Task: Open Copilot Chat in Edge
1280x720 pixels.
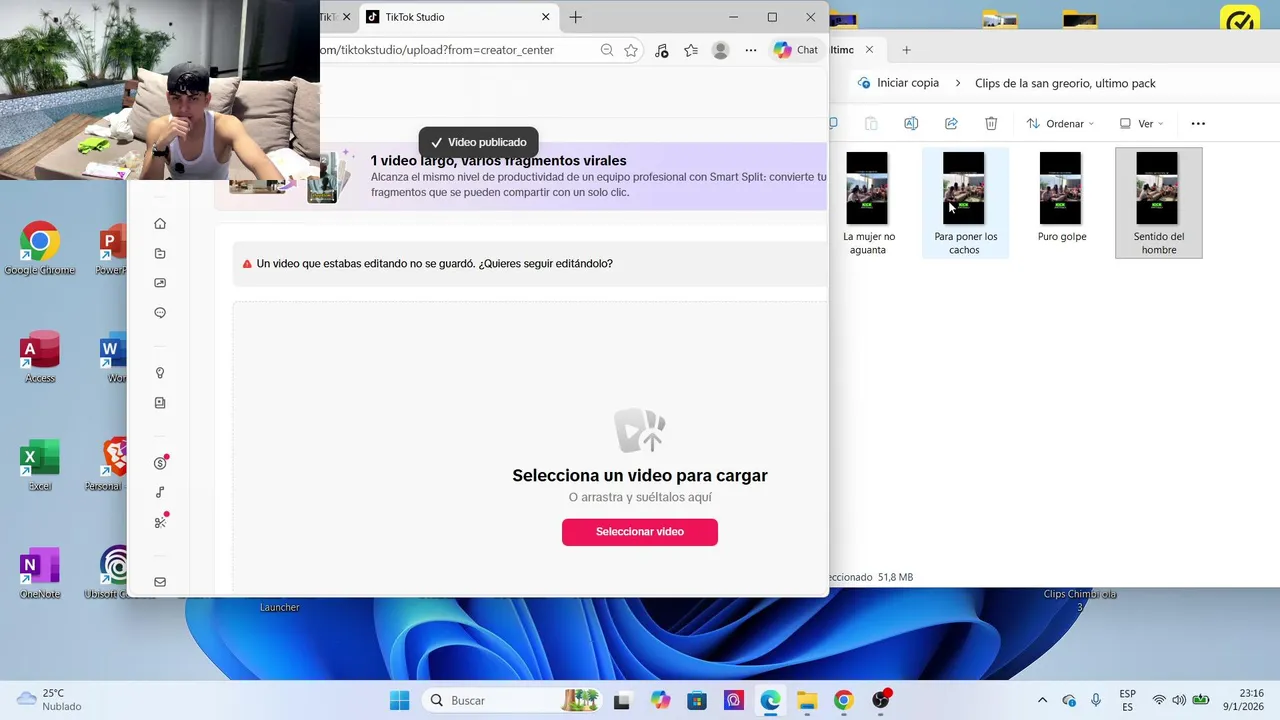Action: coord(796,50)
